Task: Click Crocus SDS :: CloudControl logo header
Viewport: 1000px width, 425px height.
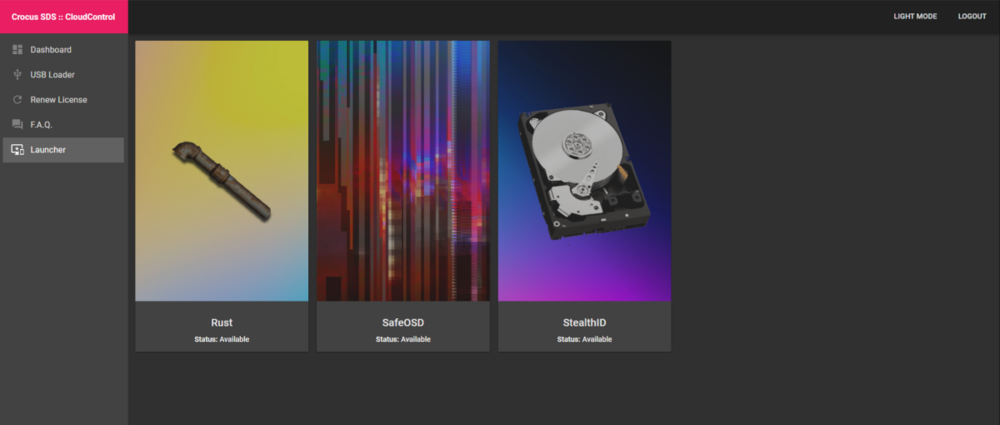Action: pos(64,17)
